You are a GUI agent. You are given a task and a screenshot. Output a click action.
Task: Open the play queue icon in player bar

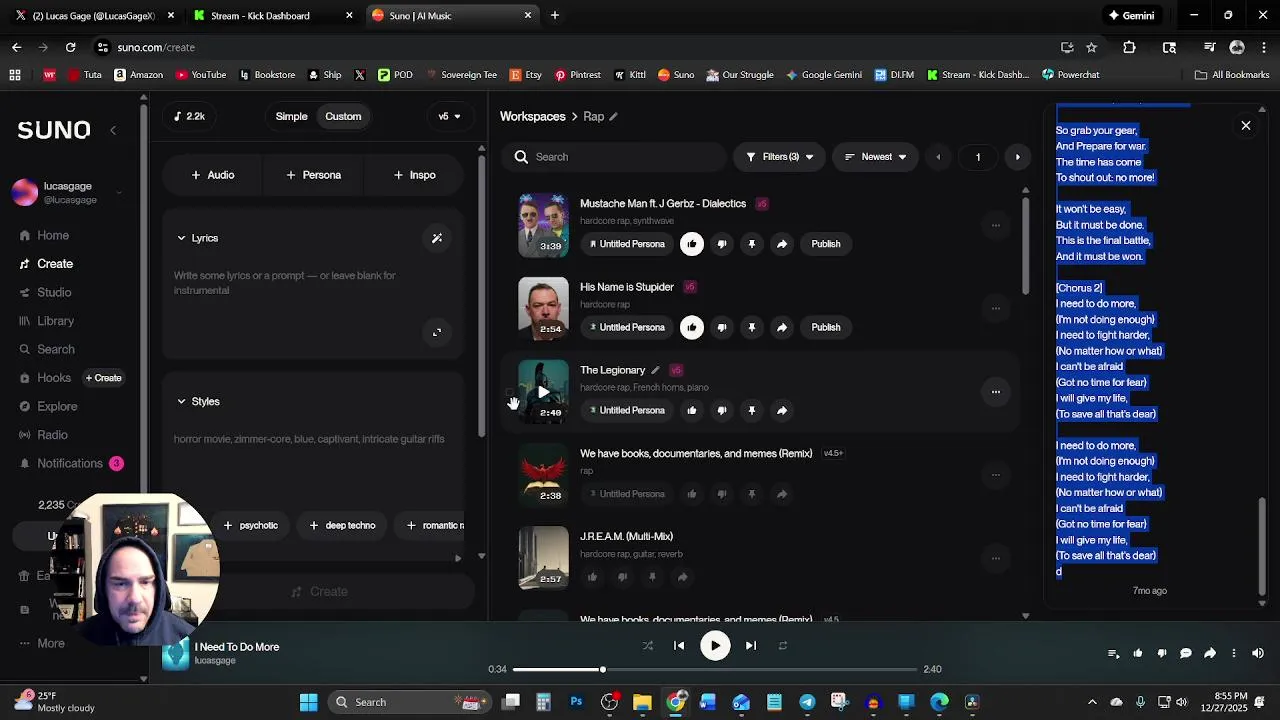[x=1114, y=654]
